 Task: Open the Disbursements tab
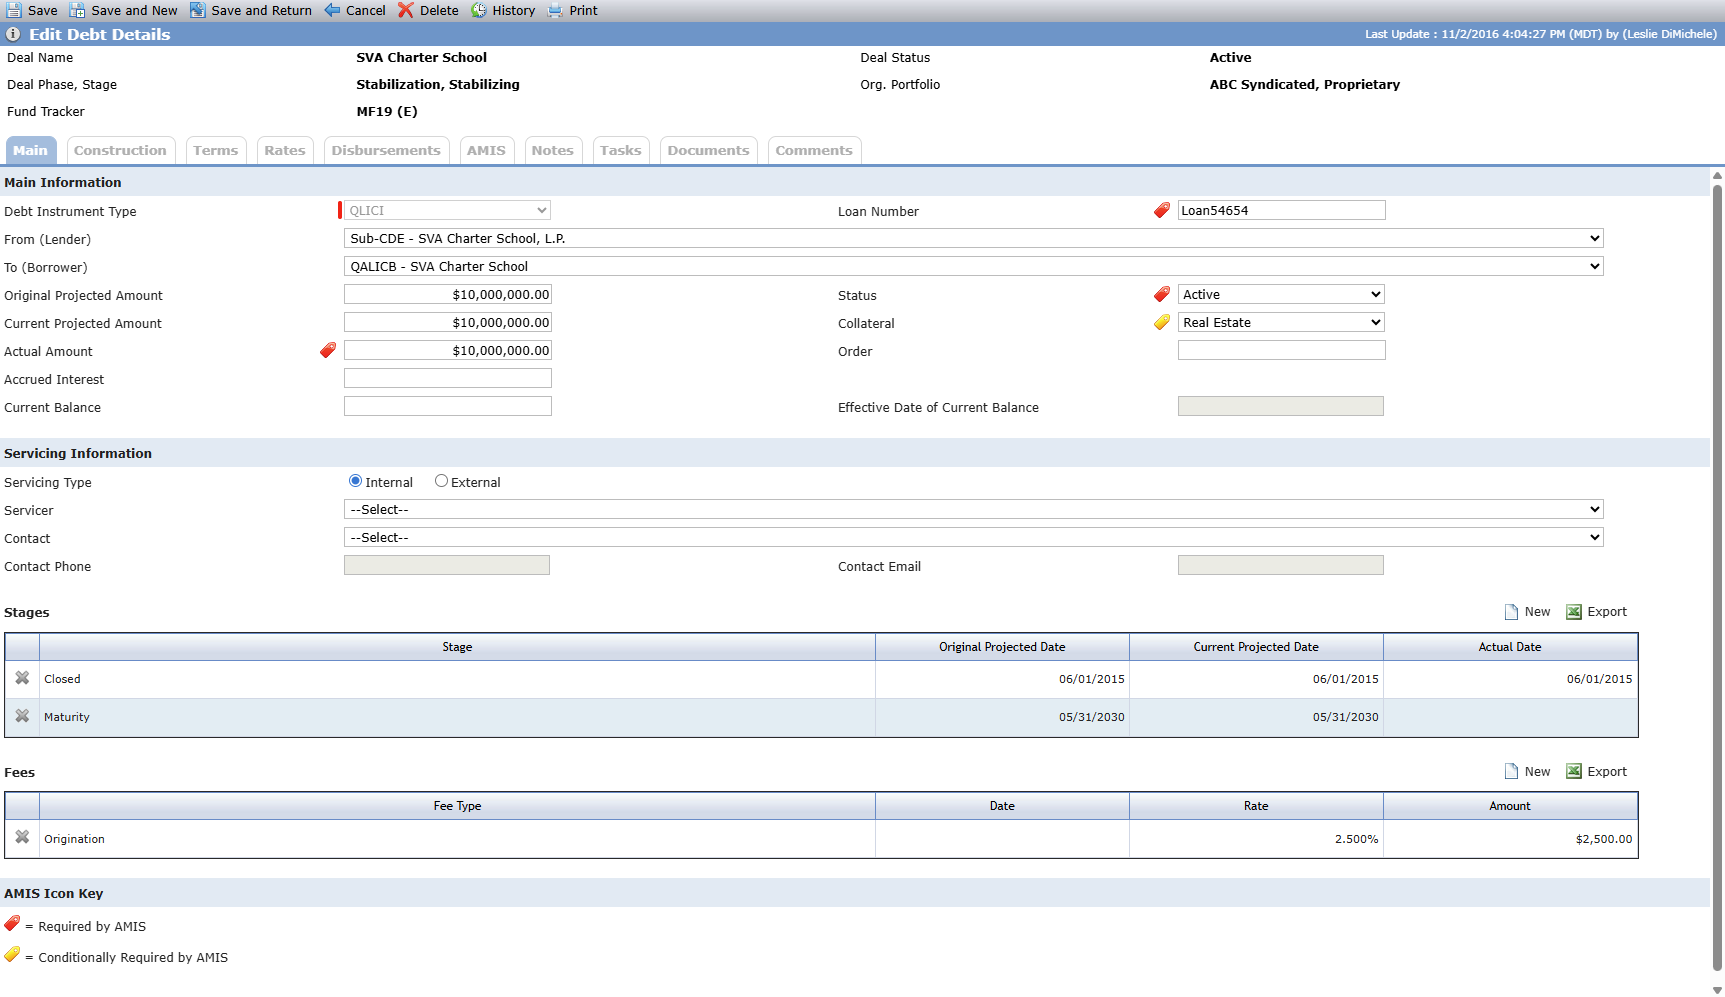[386, 151]
